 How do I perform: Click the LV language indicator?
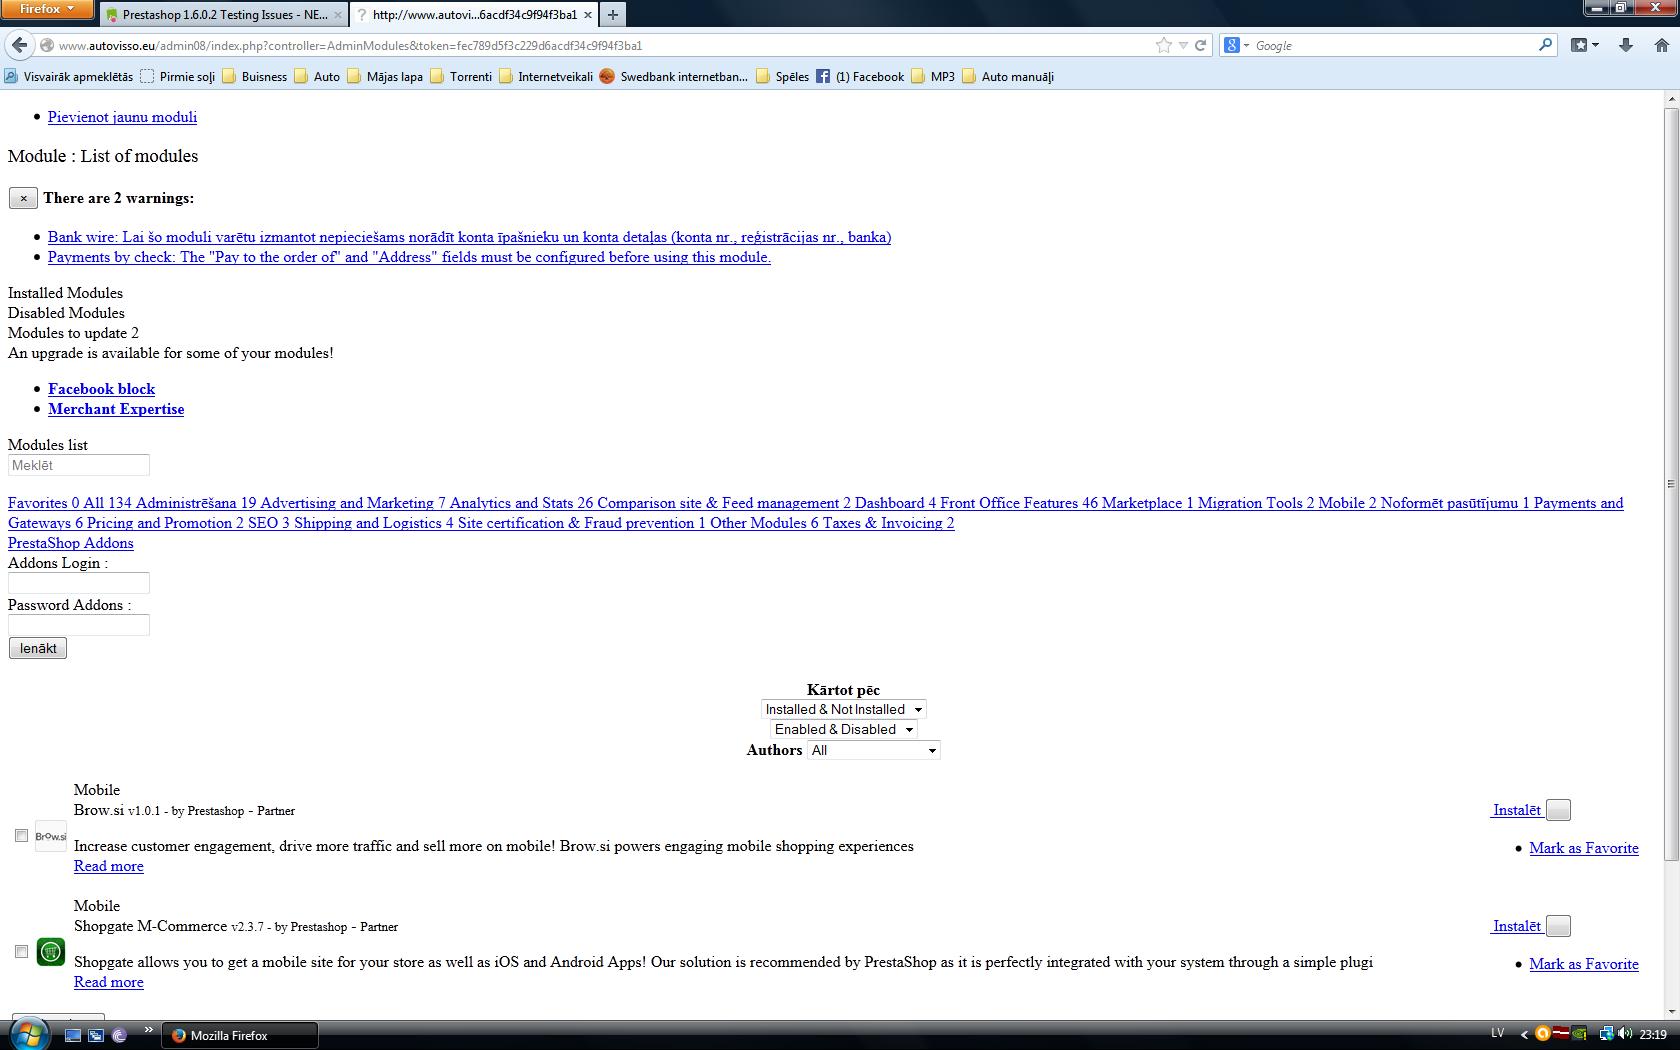coord(1497,1034)
